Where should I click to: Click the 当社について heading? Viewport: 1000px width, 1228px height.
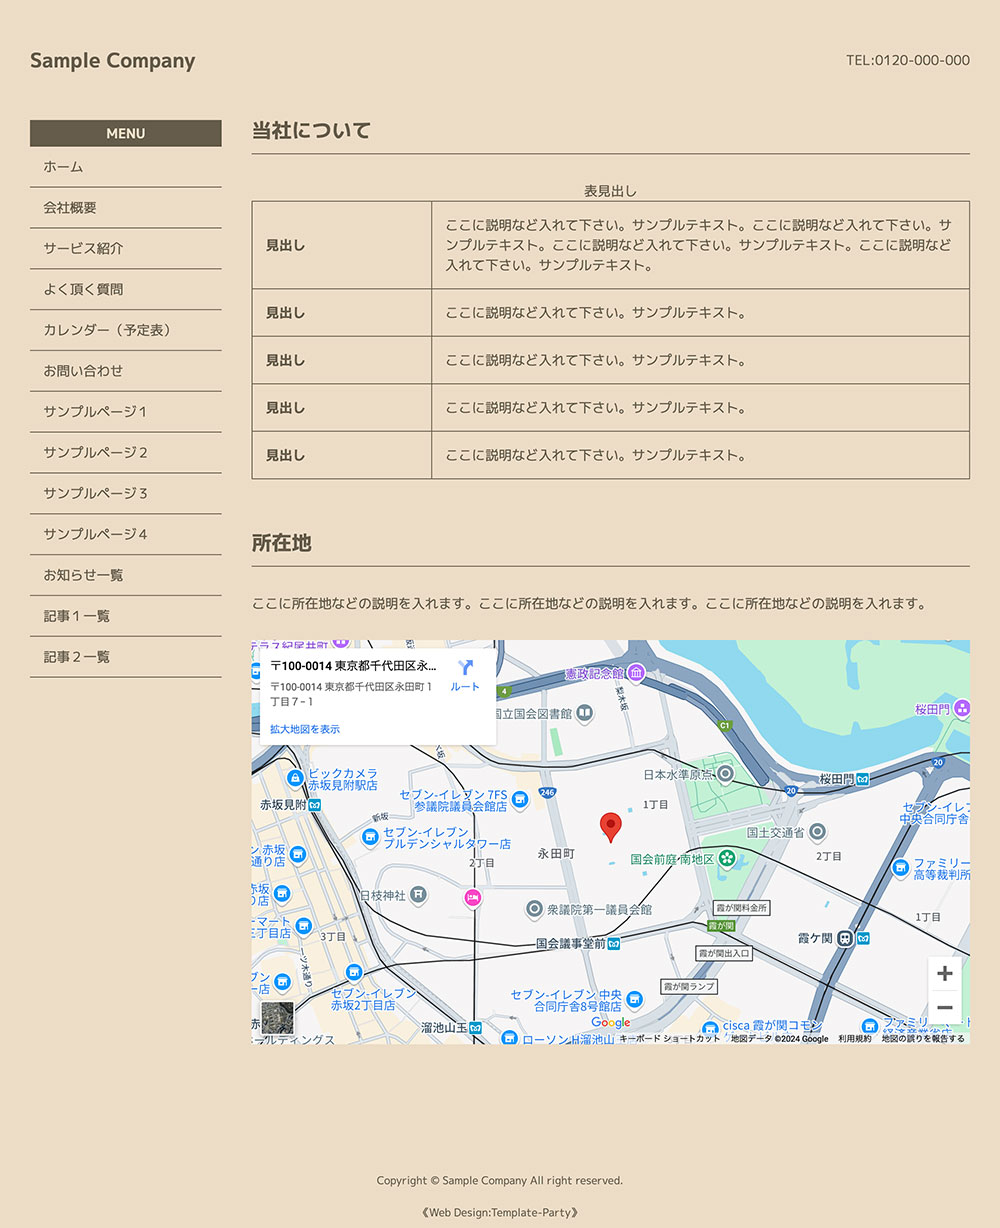click(x=311, y=130)
